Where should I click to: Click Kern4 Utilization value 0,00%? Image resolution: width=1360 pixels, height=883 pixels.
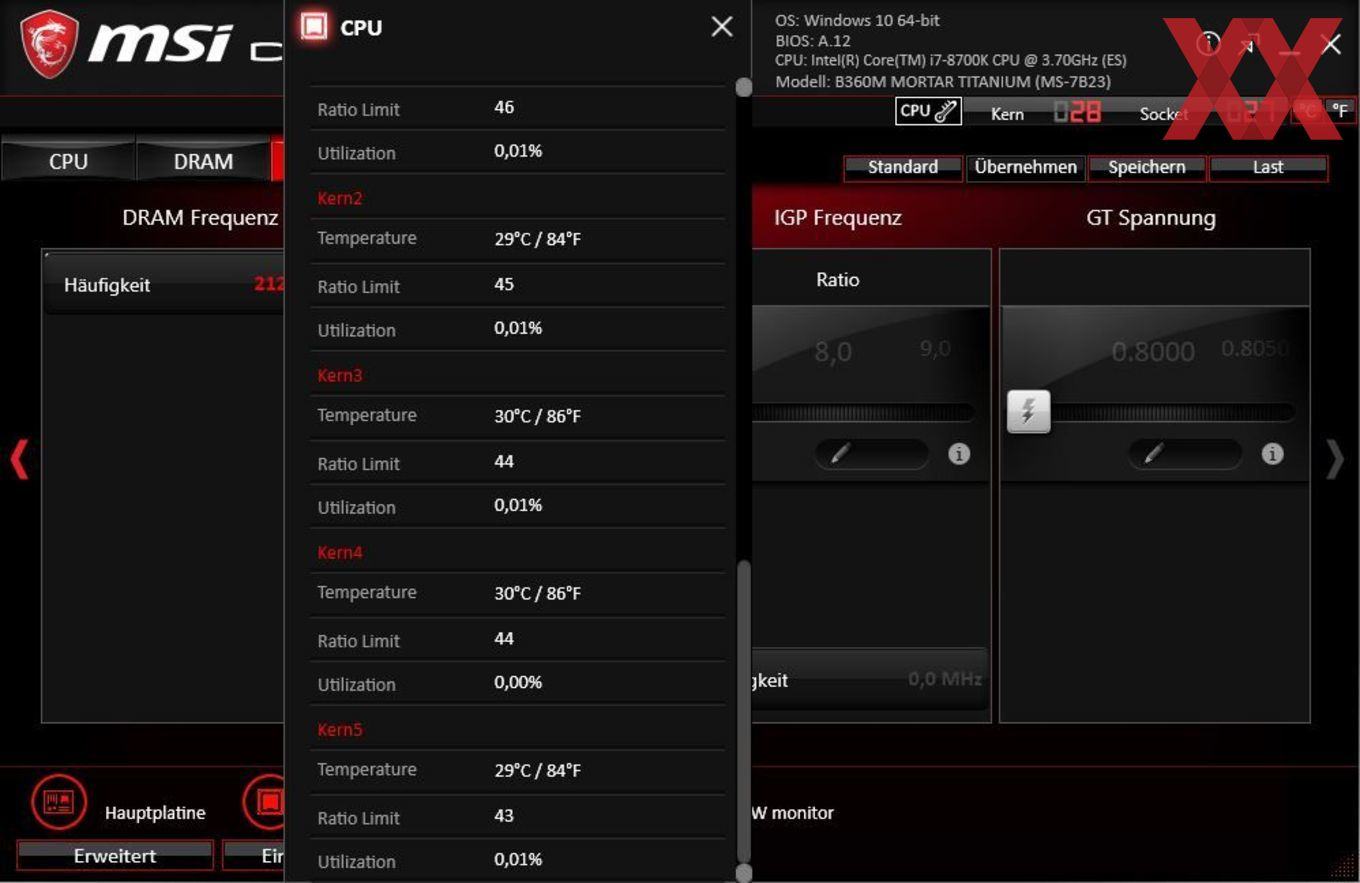(518, 682)
